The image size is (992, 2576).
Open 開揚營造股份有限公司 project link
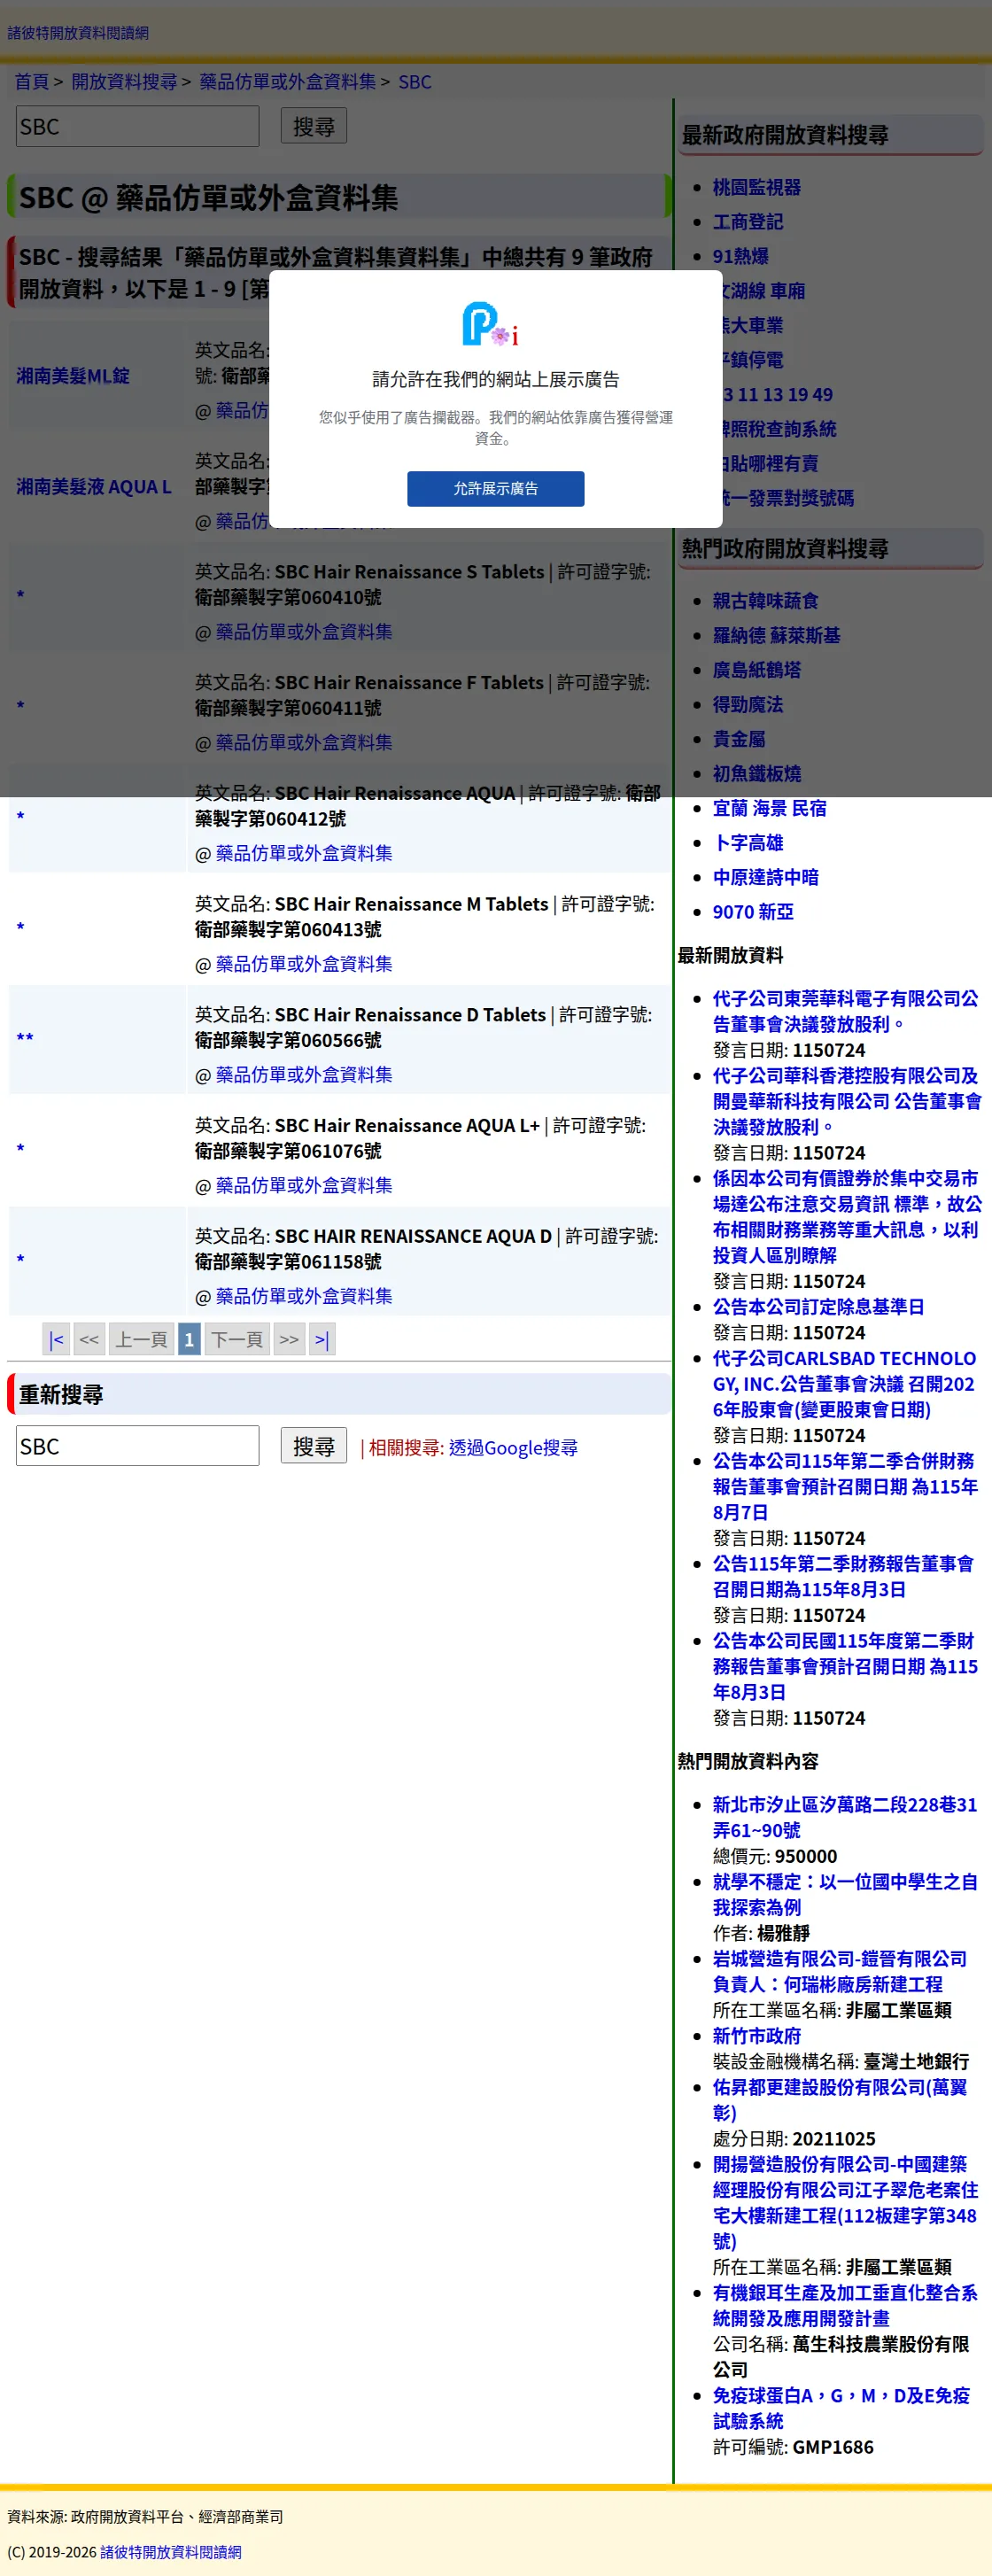(x=844, y=2202)
